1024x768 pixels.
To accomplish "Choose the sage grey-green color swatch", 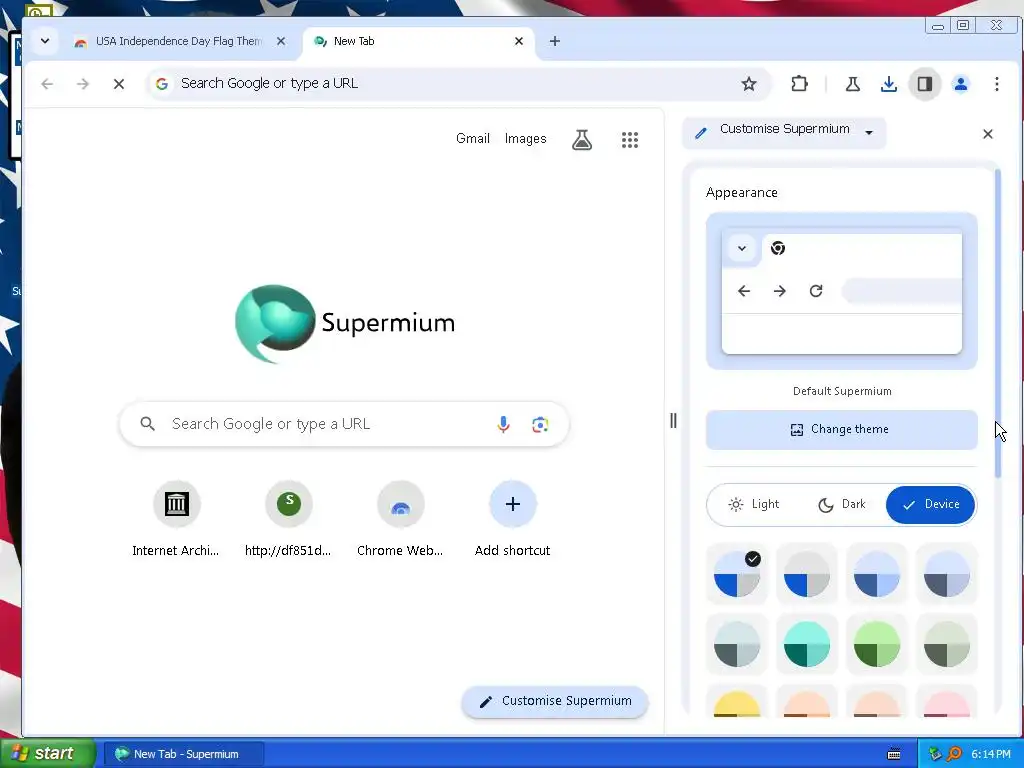I will point(946,645).
